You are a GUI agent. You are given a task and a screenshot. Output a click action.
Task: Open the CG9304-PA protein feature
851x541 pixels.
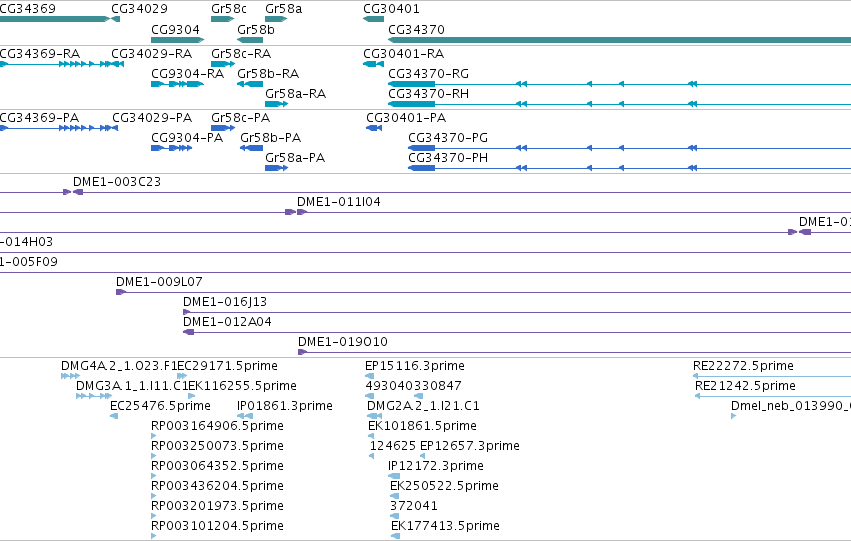coord(172,148)
